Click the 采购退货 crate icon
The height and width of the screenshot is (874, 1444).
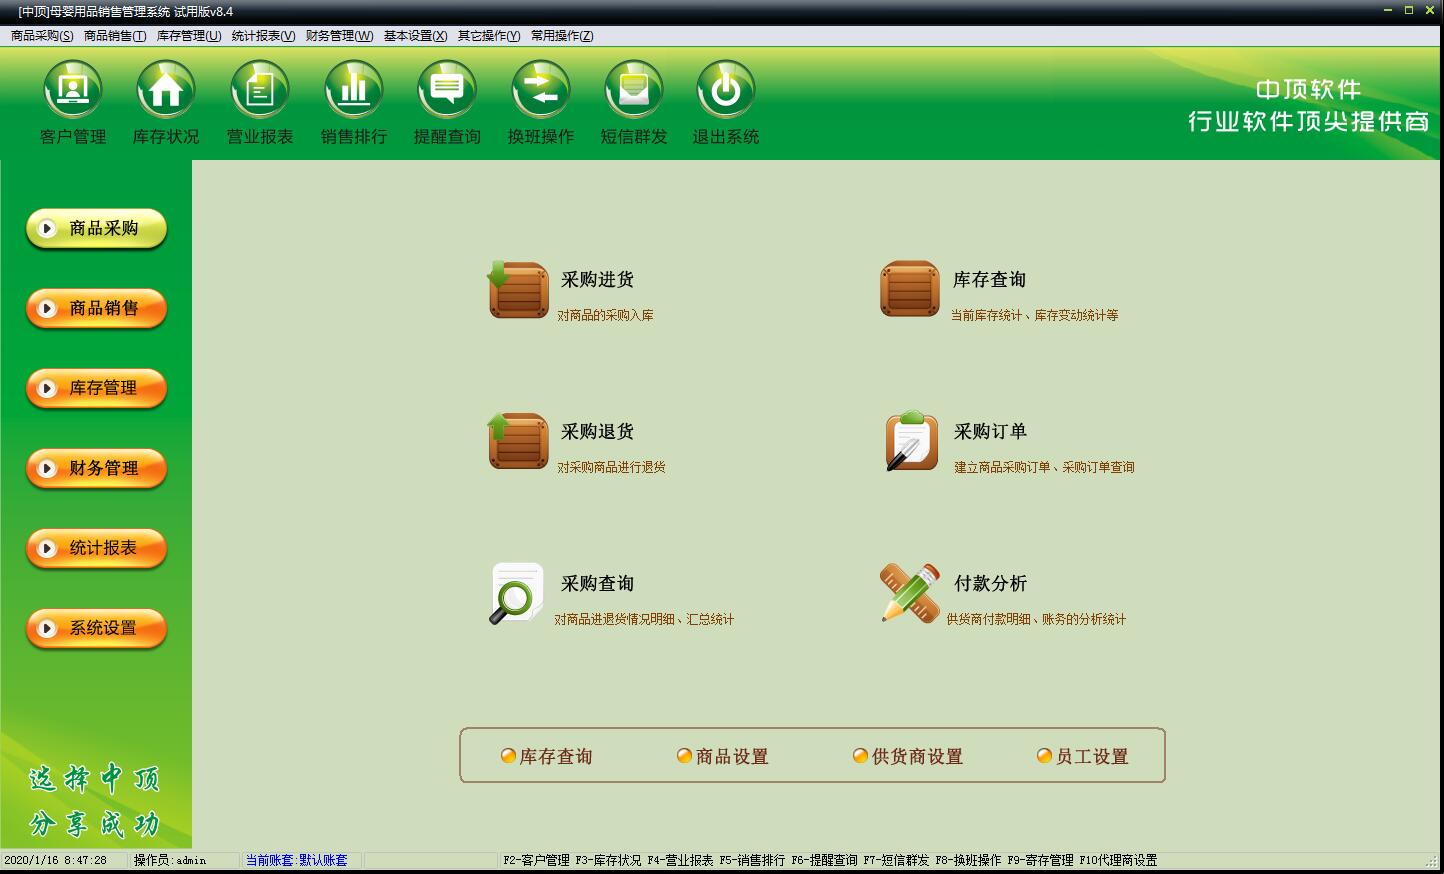tap(518, 441)
